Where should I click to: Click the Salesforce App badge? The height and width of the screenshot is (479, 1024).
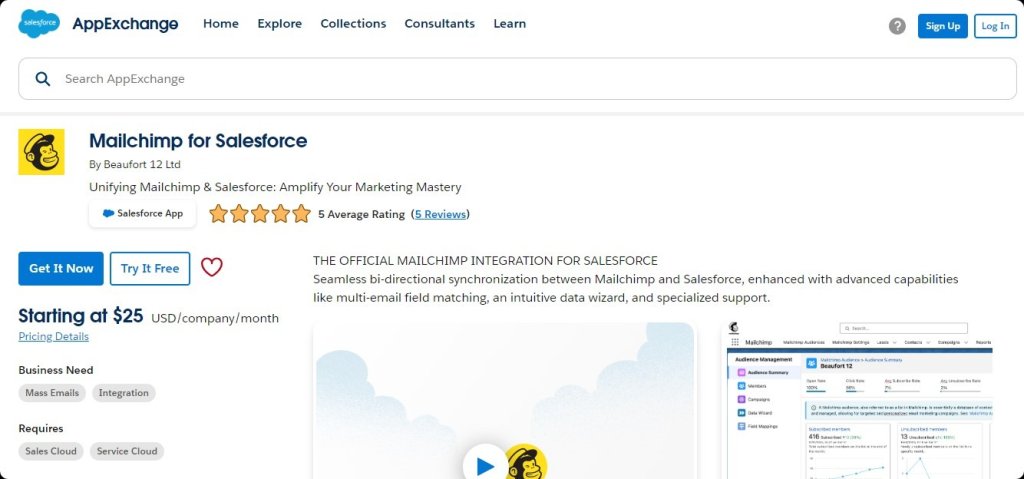point(142,214)
